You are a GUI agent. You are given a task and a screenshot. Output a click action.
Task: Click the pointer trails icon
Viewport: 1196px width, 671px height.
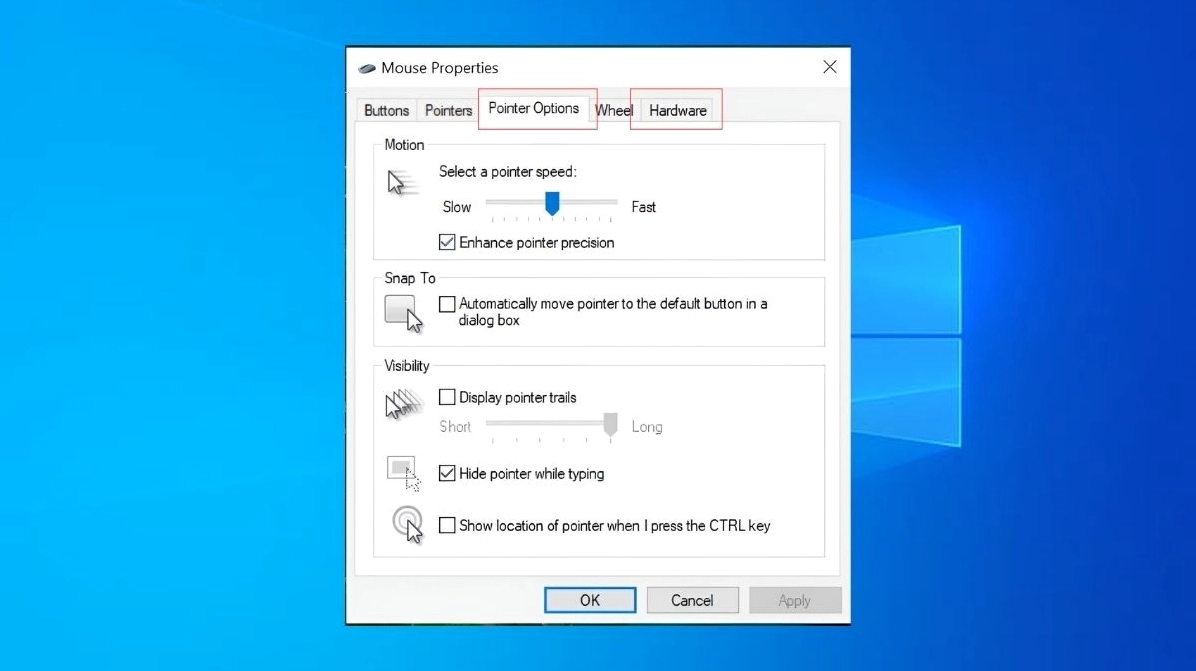coord(403,405)
